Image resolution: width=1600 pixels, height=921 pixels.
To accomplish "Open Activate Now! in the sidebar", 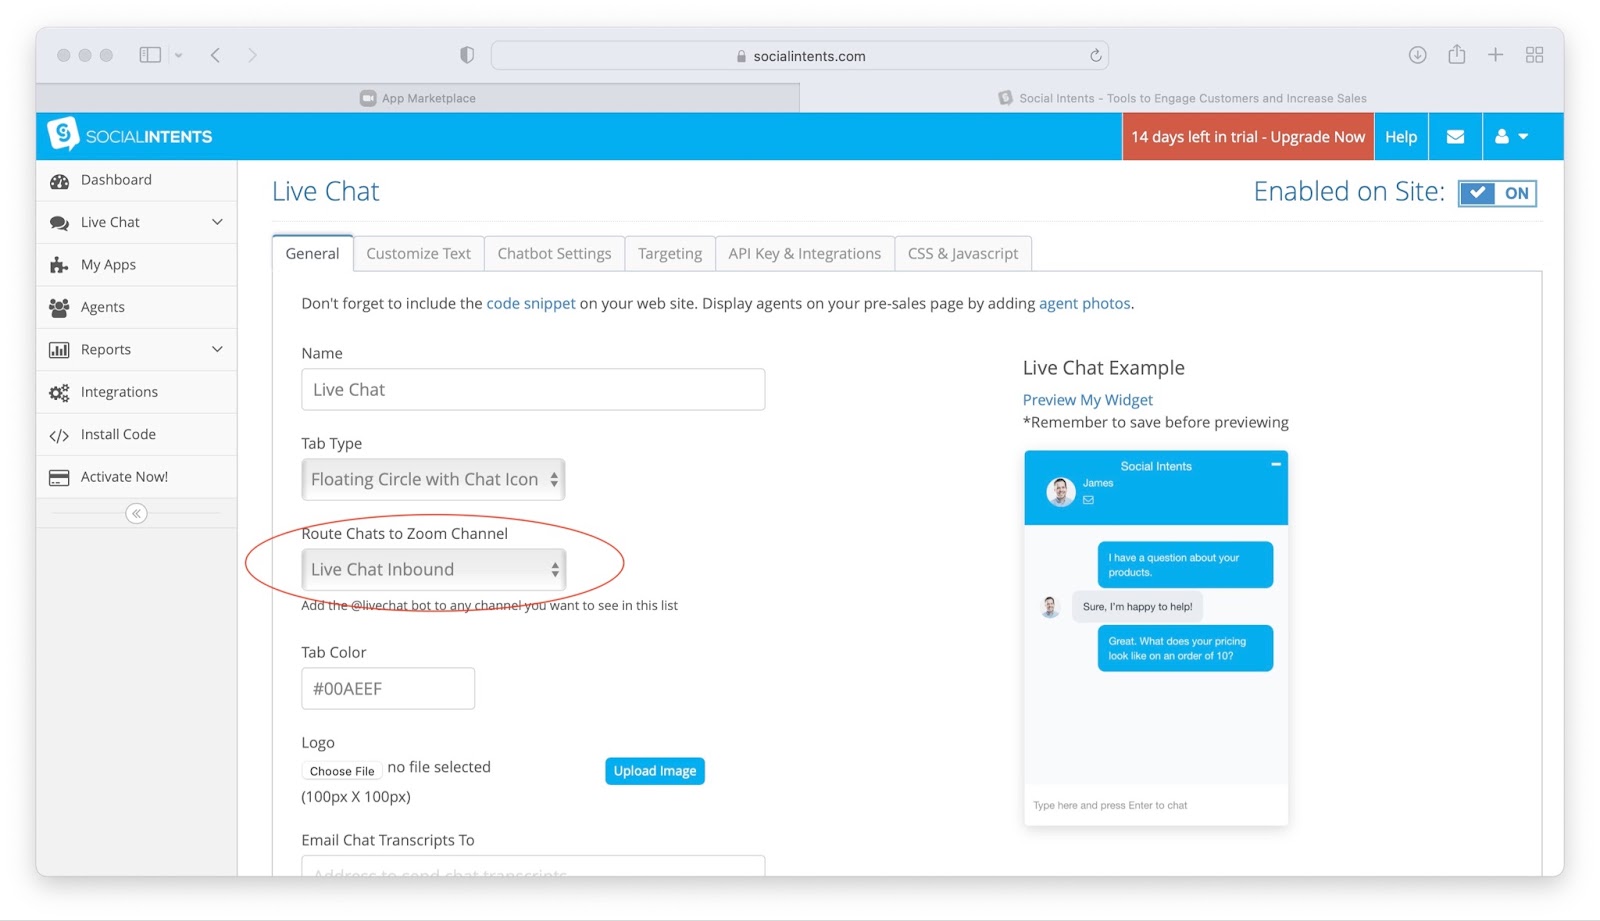I will tap(137, 477).
